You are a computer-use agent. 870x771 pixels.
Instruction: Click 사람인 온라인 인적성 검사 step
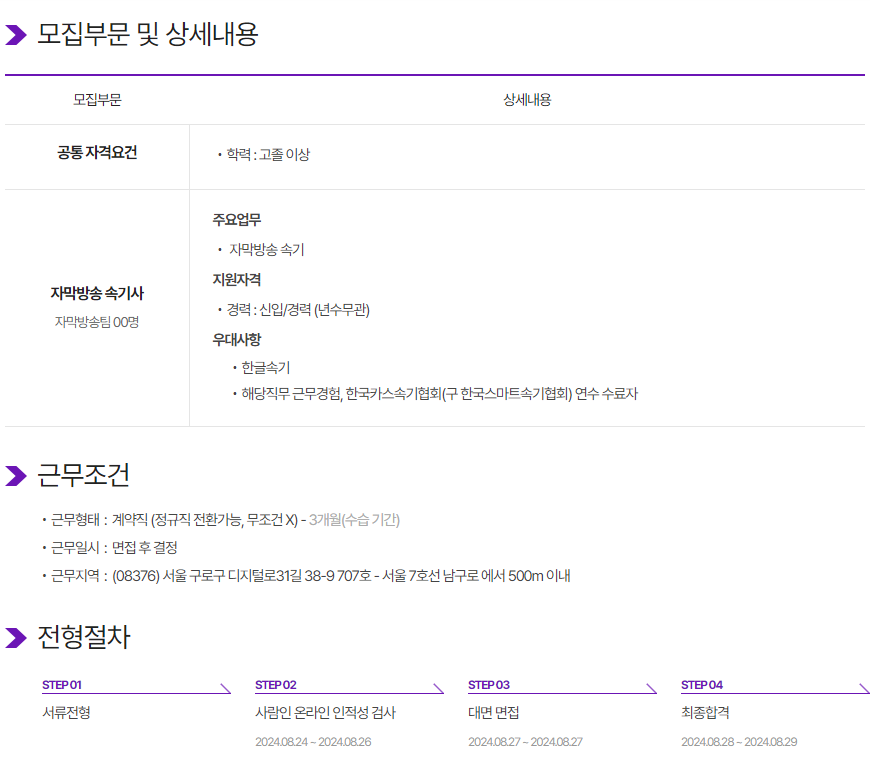(325, 713)
